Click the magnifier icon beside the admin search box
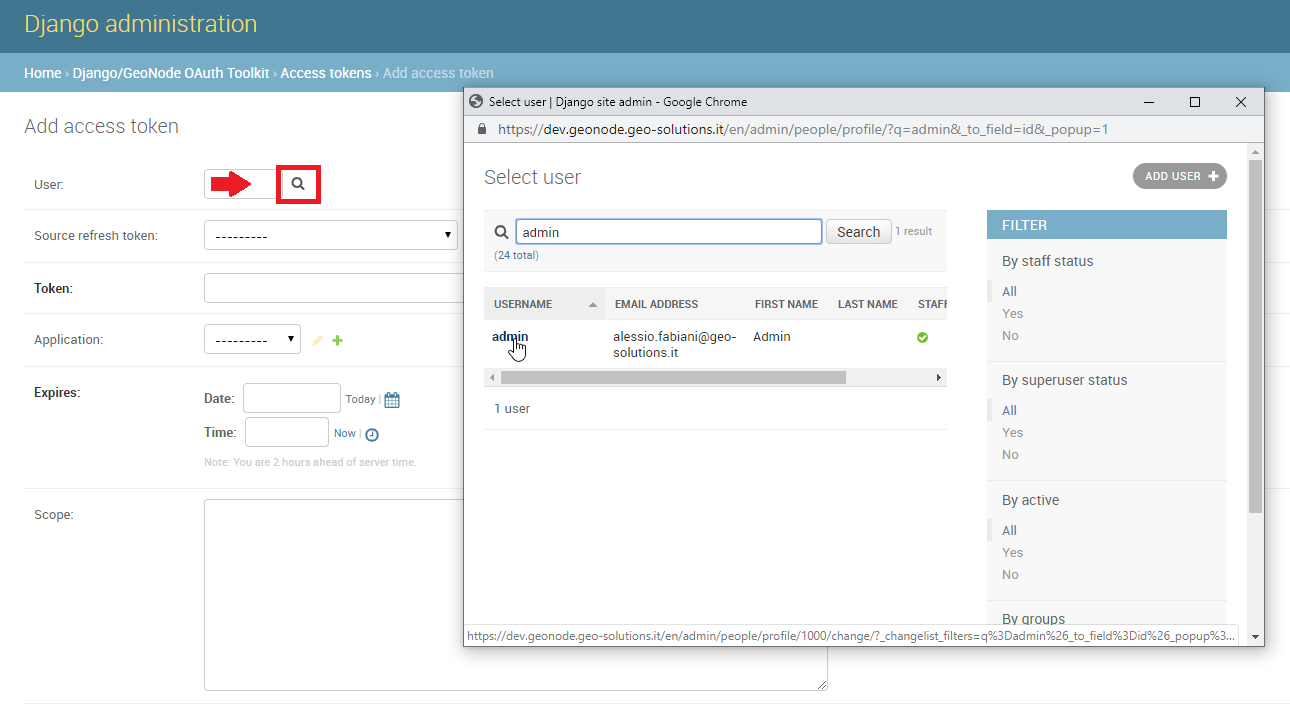The image size is (1290, 718). (502, 232)
